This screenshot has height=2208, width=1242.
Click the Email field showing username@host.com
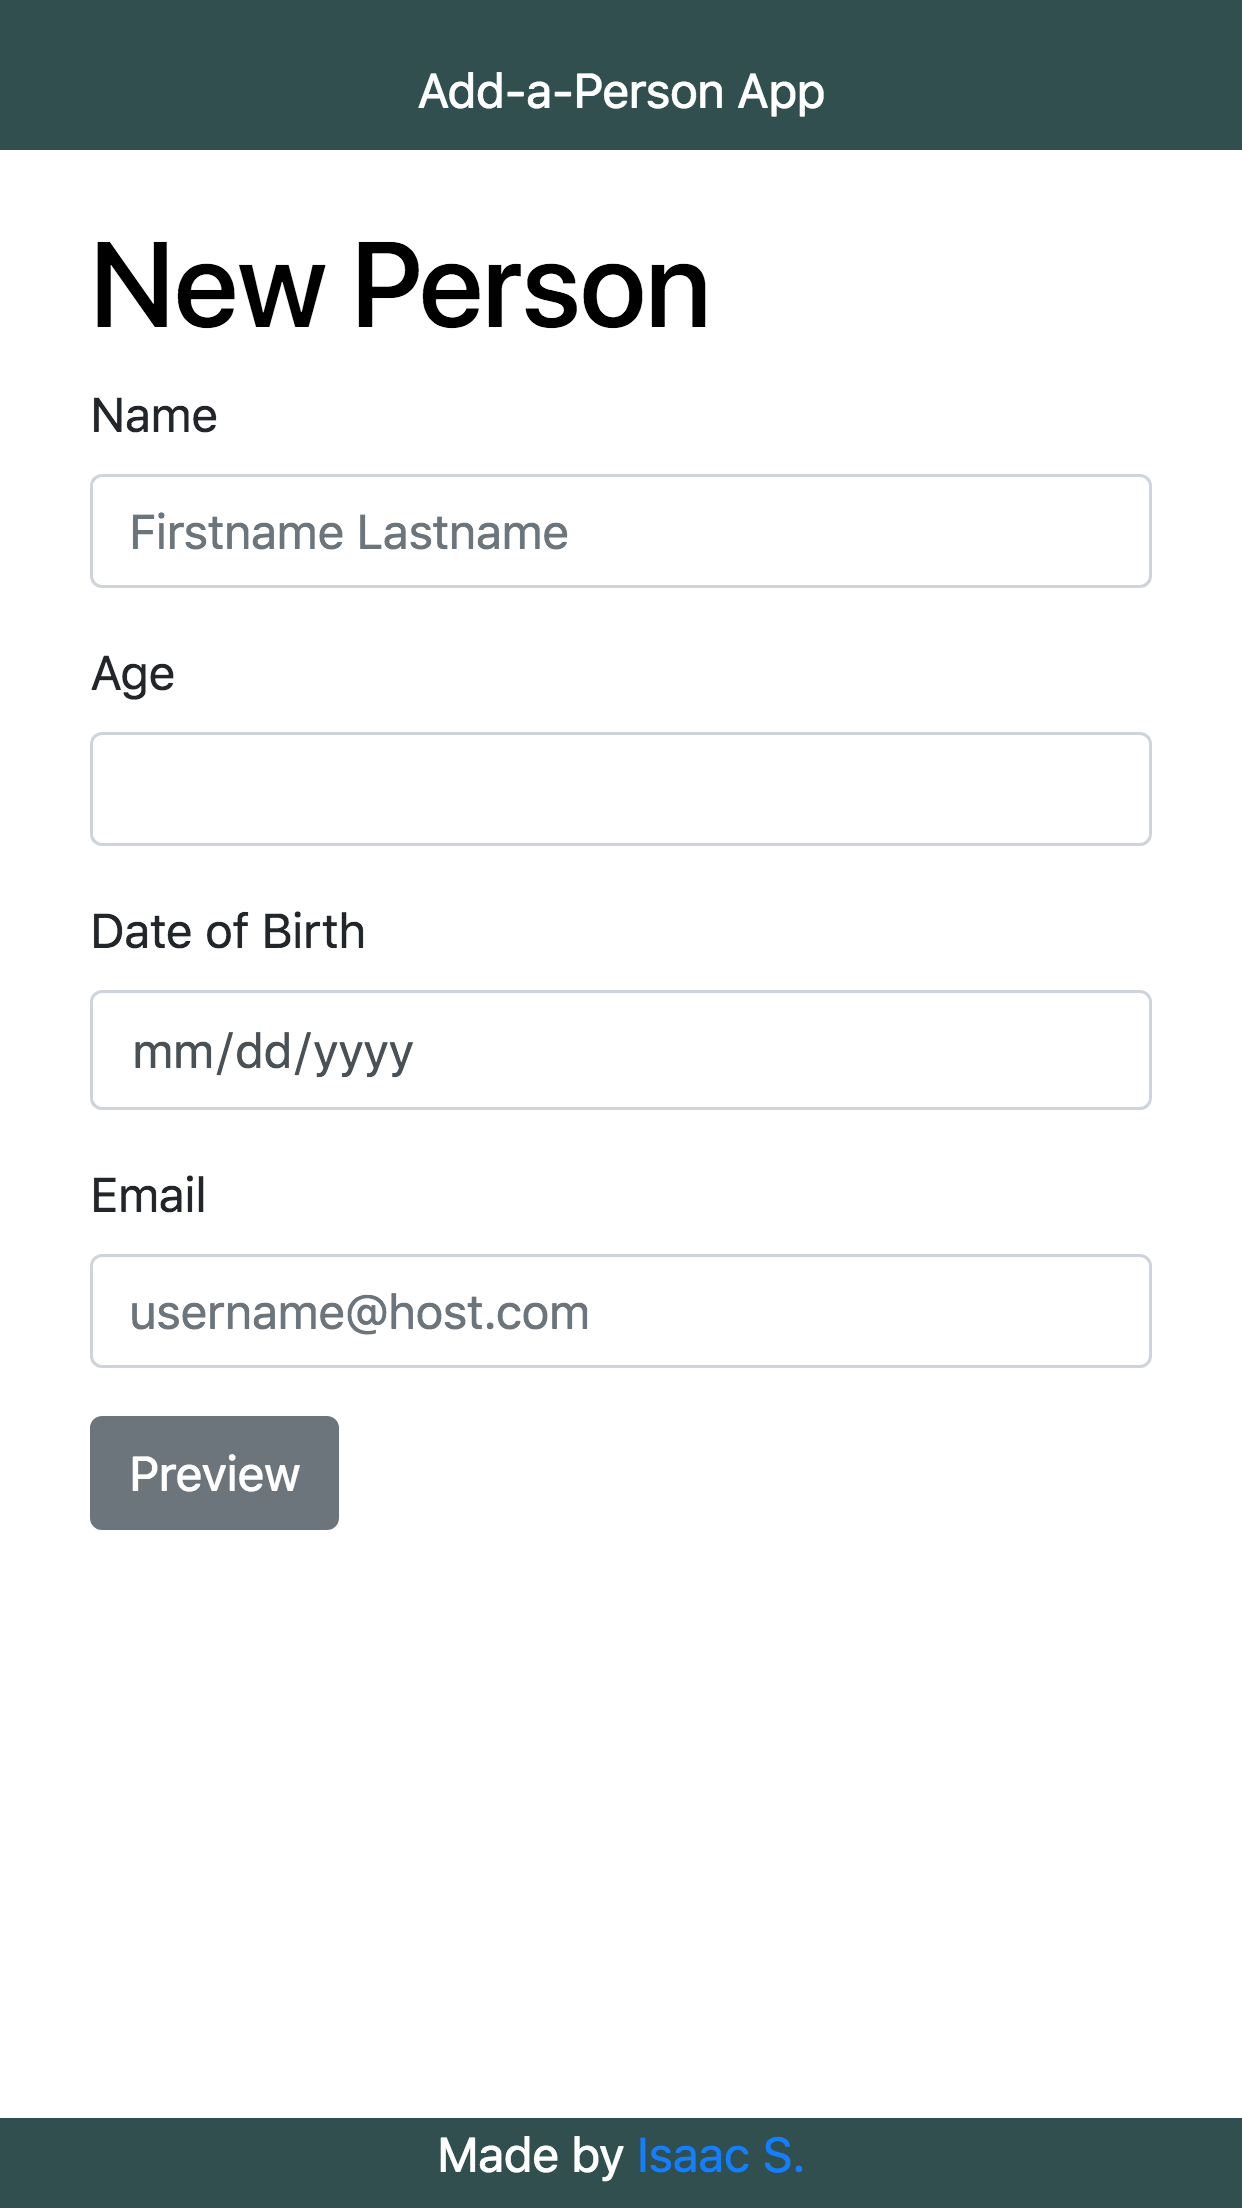pyautogui.click(x=620, y=1311)
